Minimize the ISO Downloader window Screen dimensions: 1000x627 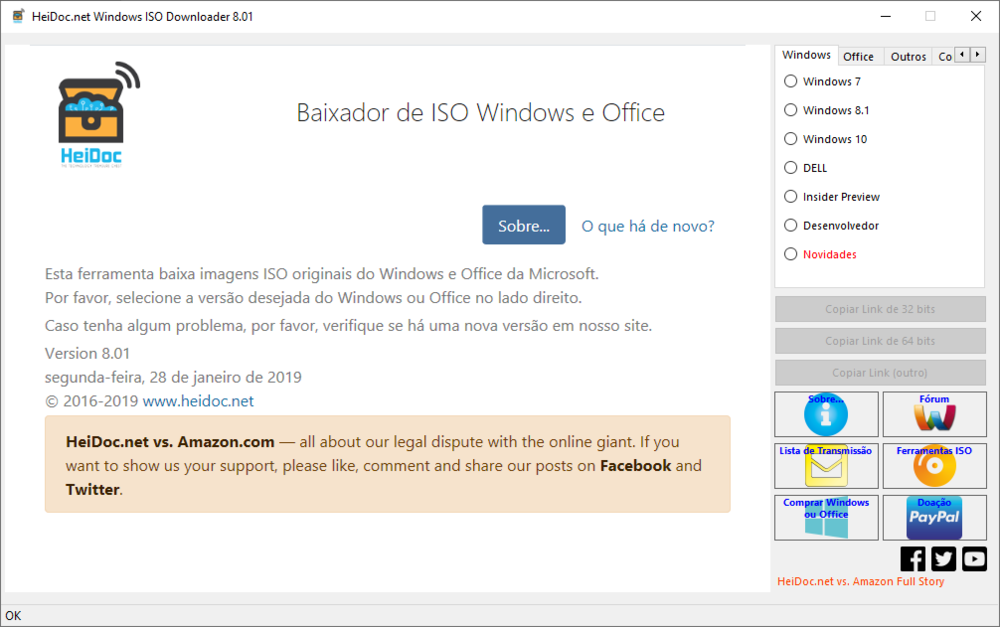[x=885, y=16]
